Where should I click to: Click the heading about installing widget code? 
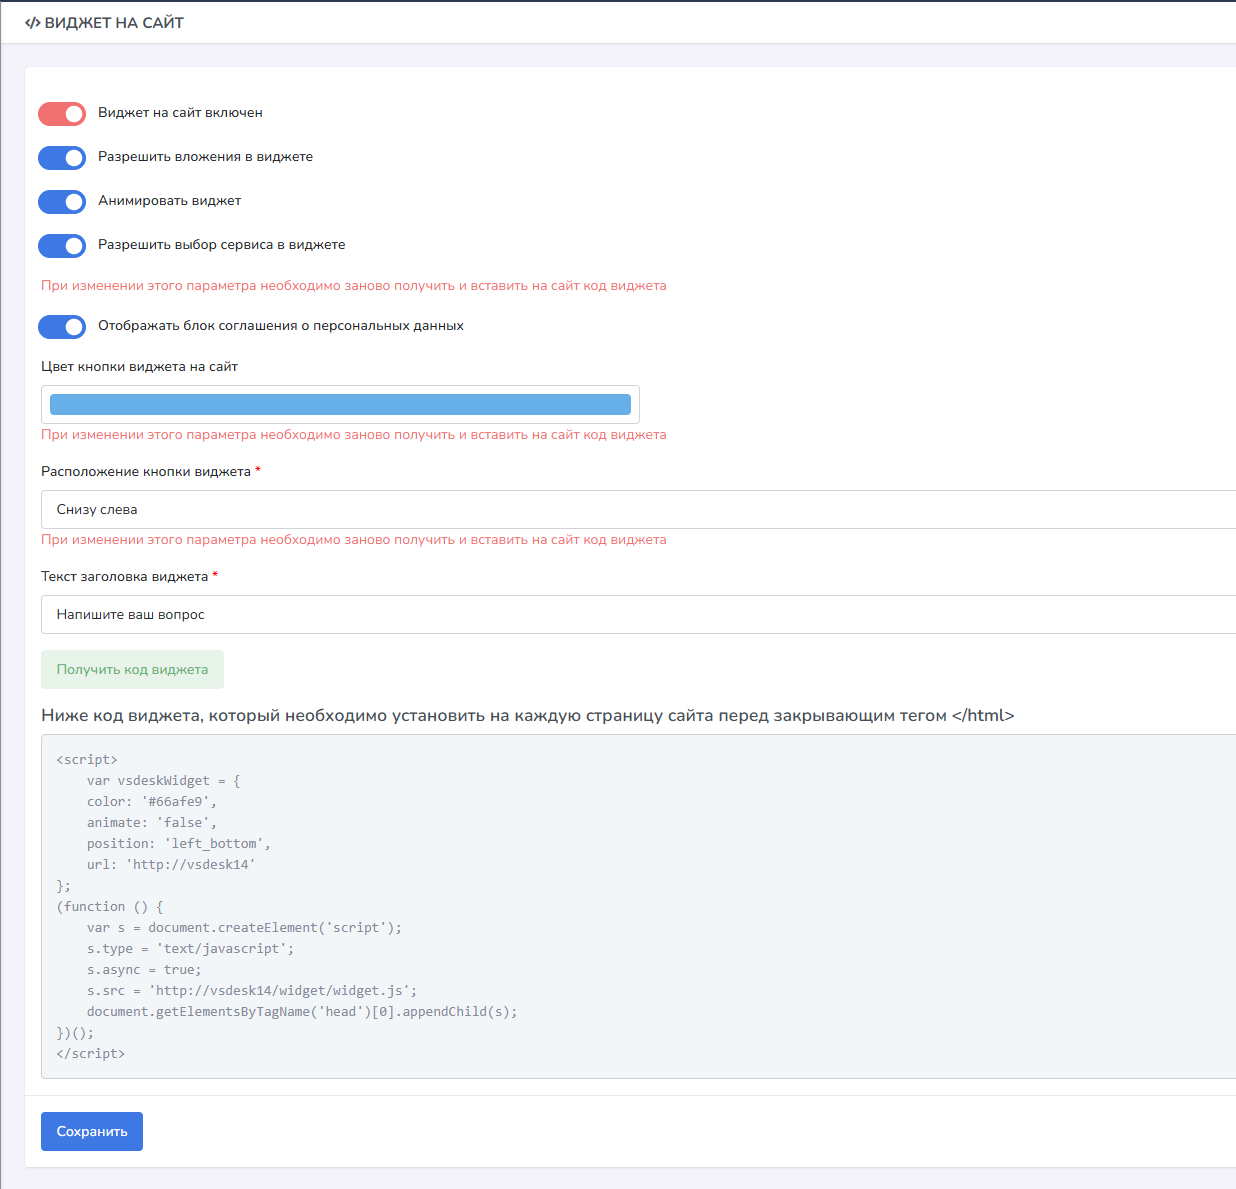527,716
